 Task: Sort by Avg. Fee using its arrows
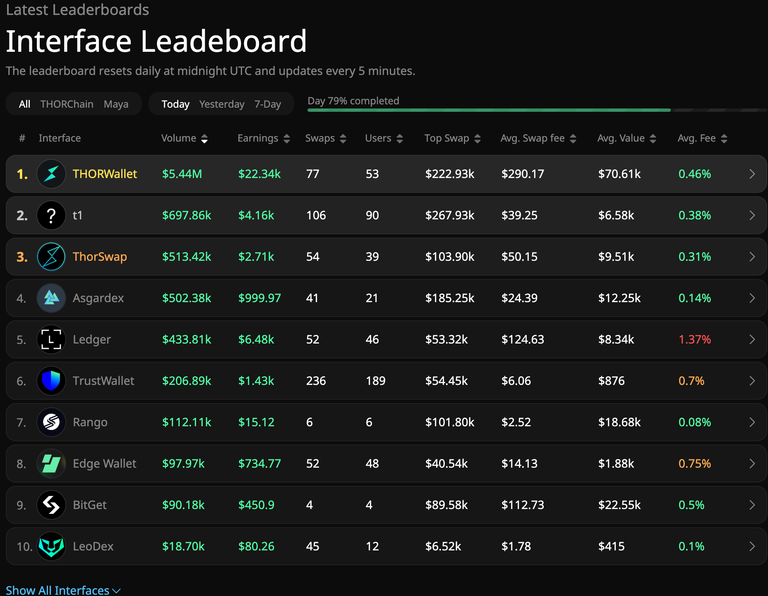pos(724,139)
